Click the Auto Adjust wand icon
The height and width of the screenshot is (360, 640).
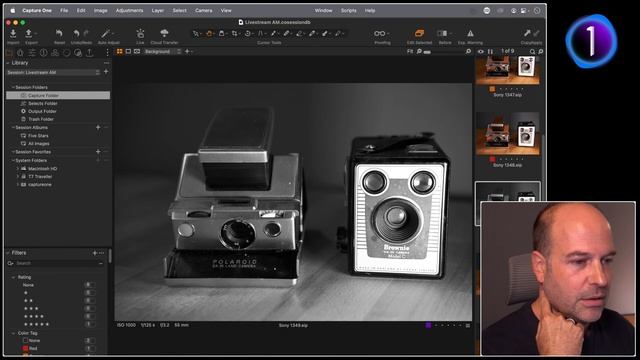(106, 33)
